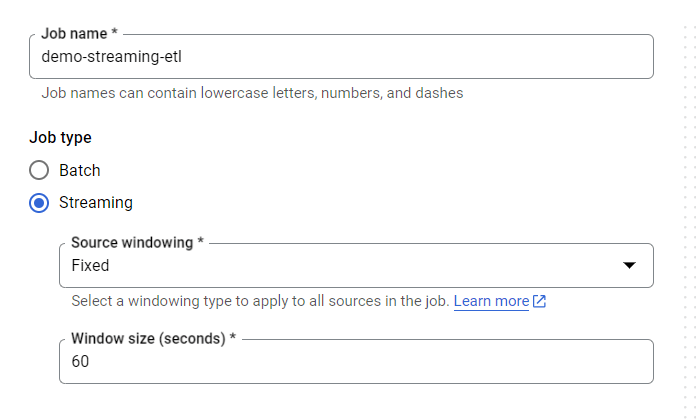Focus the Window size (seconds) field
Screen dimensions: 696x419
tap(355, 362)
